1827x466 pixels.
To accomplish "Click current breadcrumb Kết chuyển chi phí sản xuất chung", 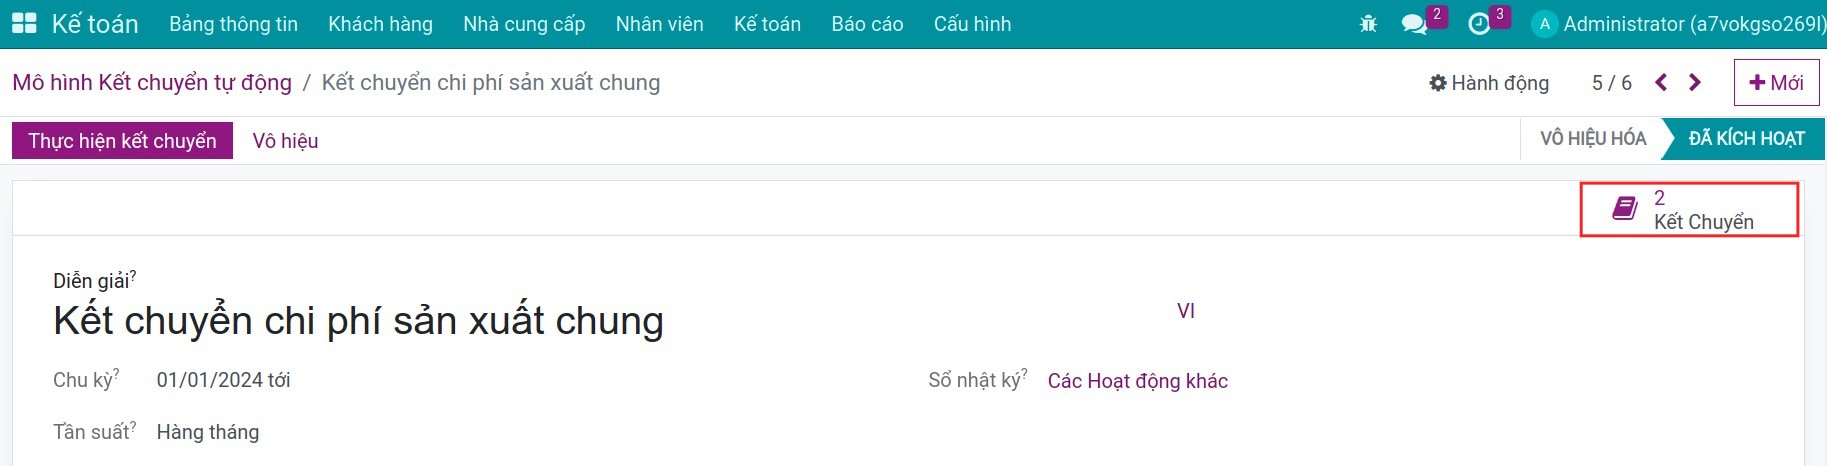I will point(491,82).
